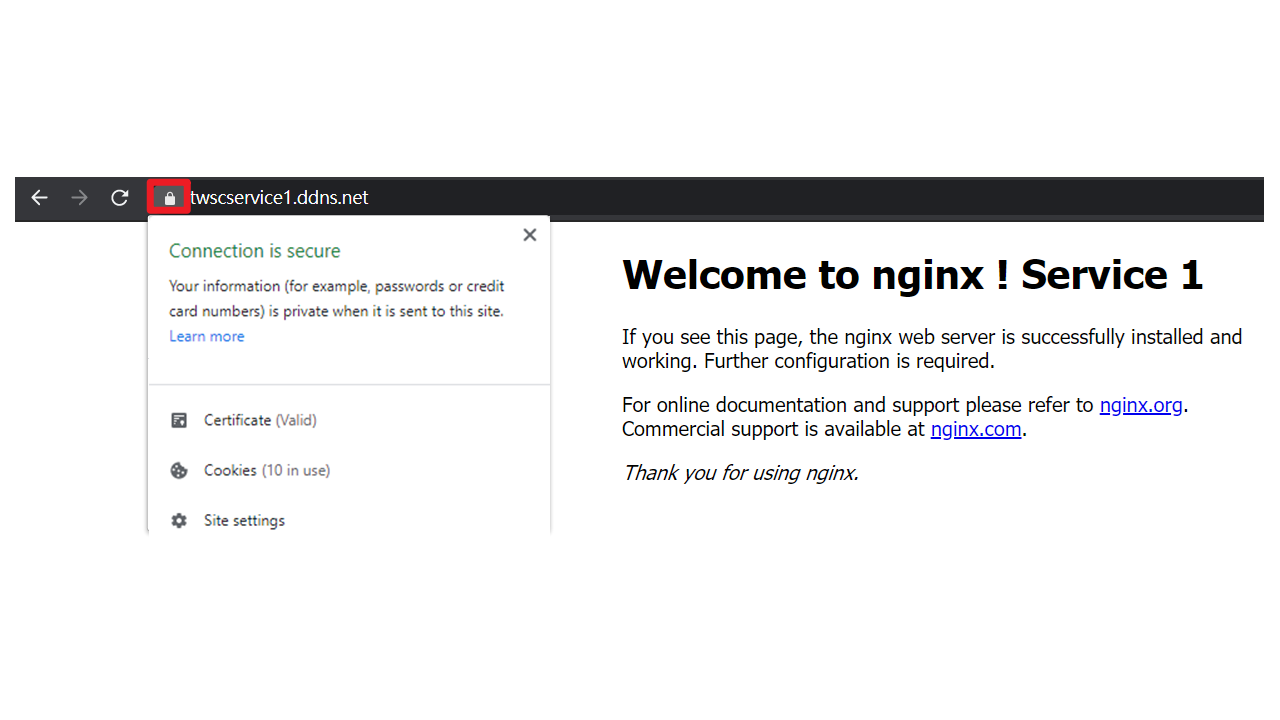Click the cookie icon in popup
This screenshot has height=720, width=1280.
pyautogui.click(x=179, y=470)
